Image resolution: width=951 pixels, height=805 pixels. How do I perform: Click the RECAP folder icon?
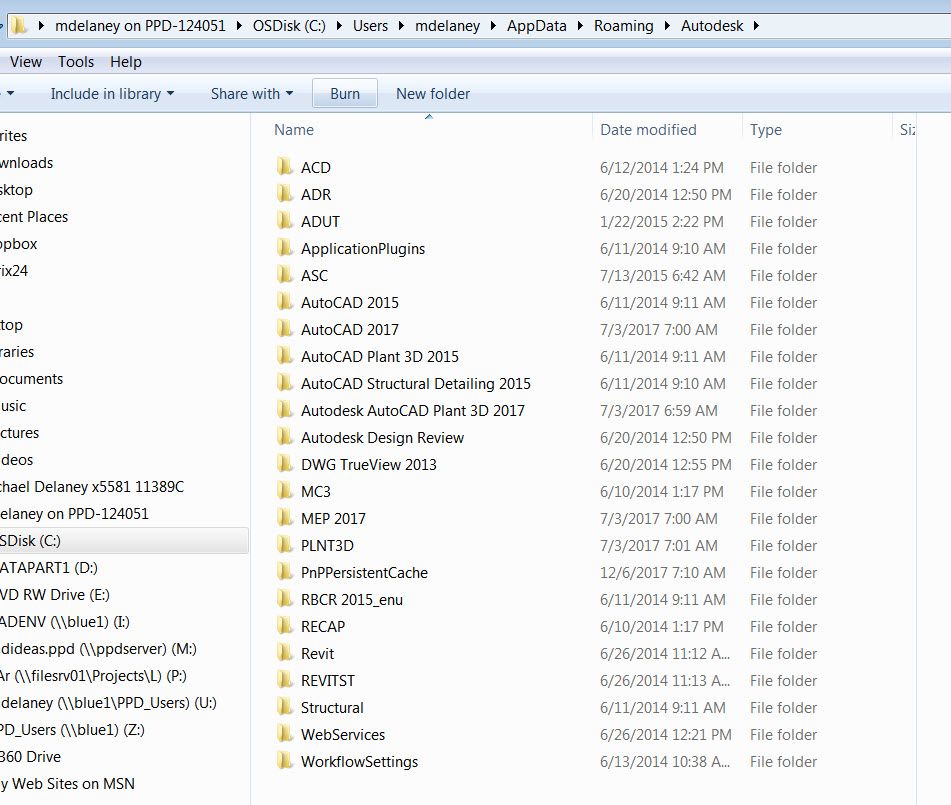coord(284,626)
